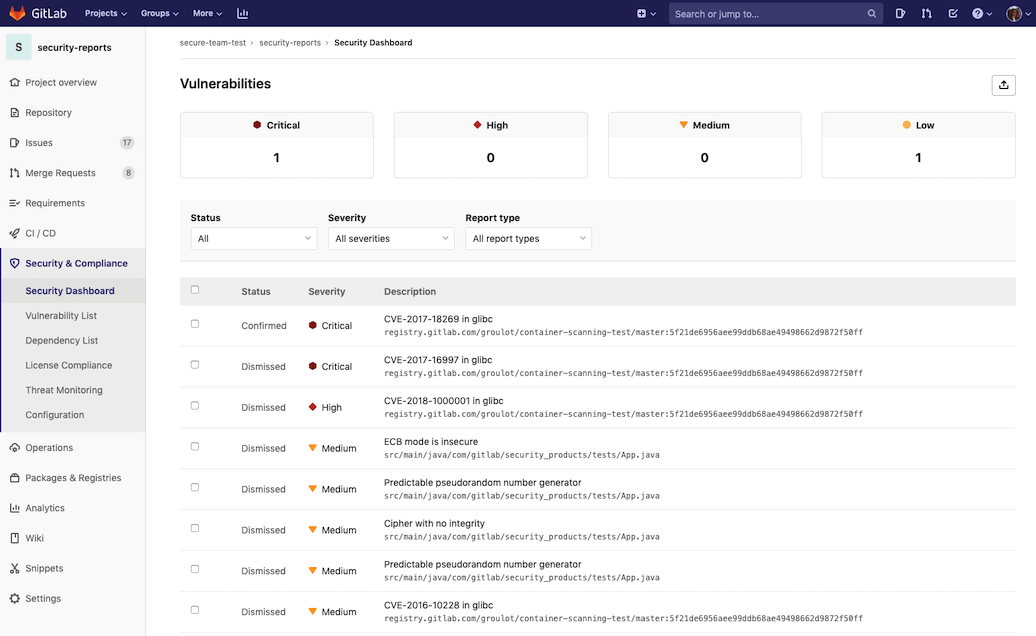
Task: Open the All severities dropdown
Action: pyautogui.click(x=390, y=238)
